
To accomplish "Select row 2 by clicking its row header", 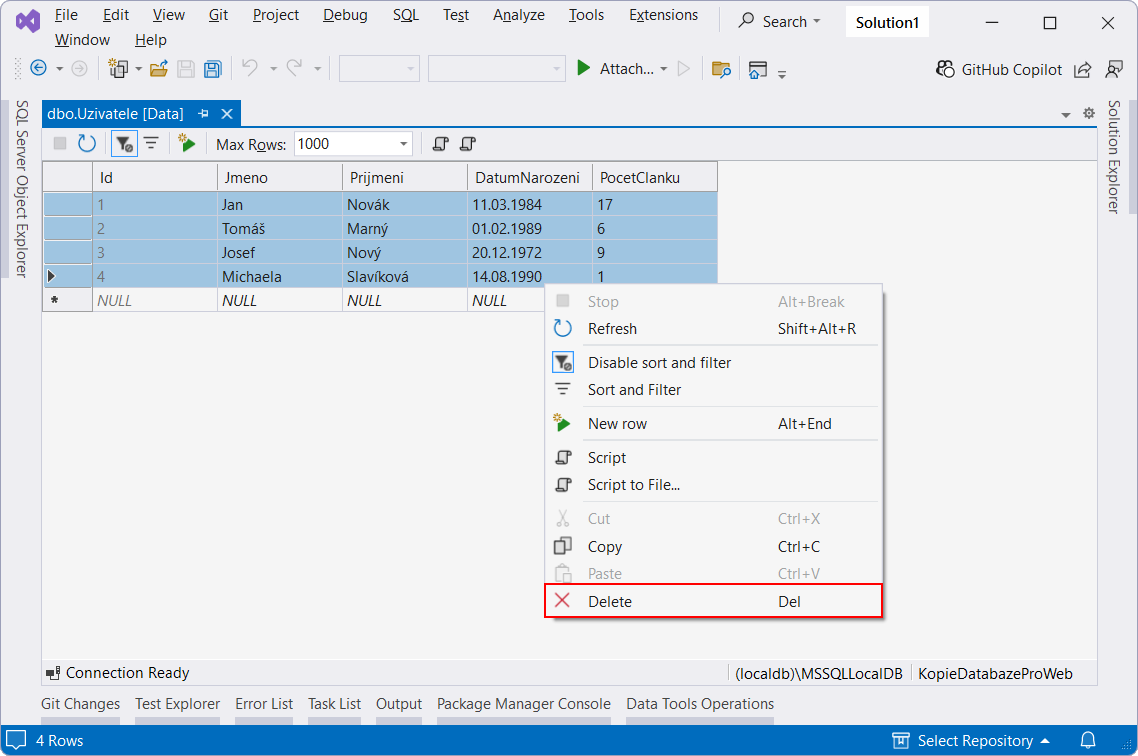I will (66, 228).
